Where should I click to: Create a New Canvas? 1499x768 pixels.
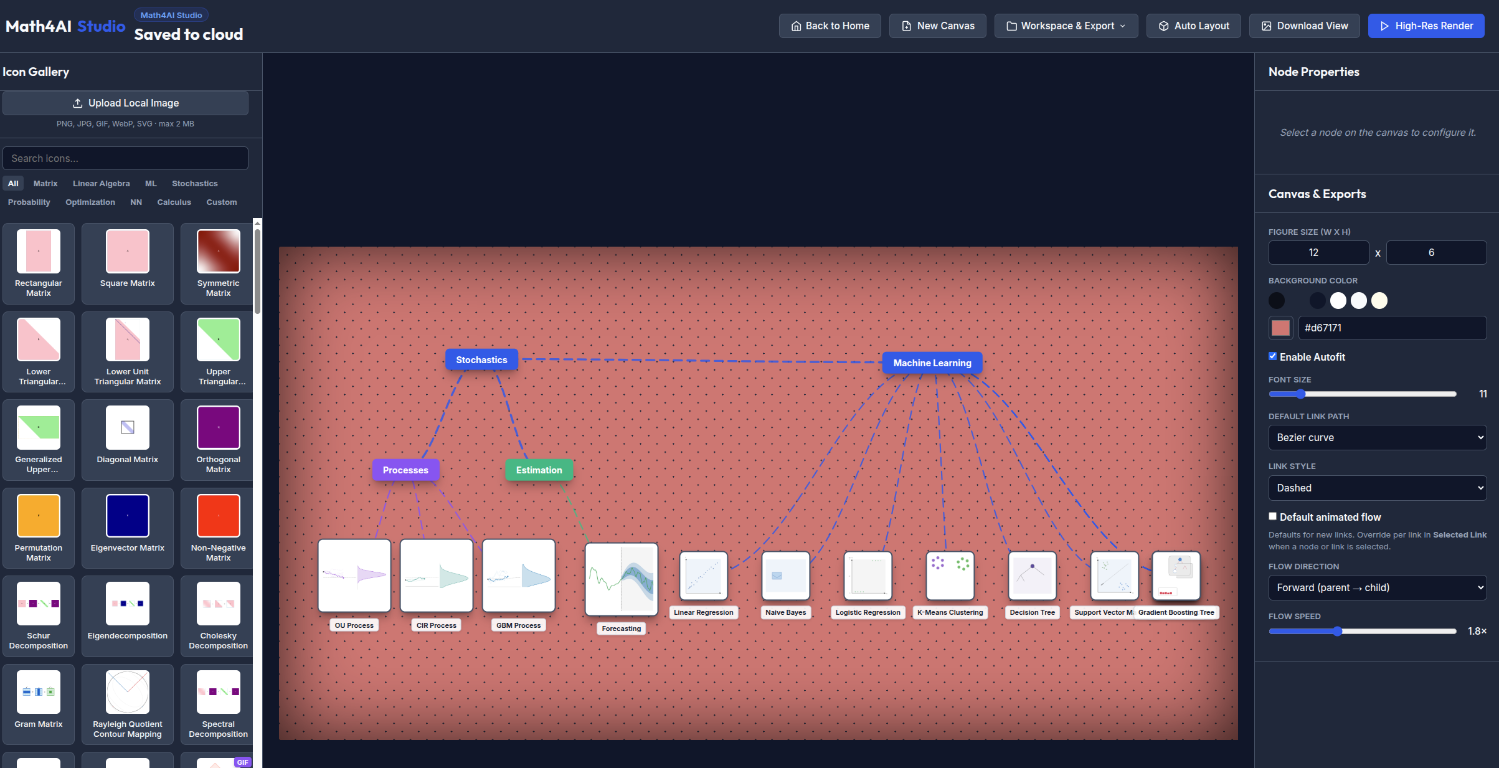pyautogui.click(x=938, y=26)
